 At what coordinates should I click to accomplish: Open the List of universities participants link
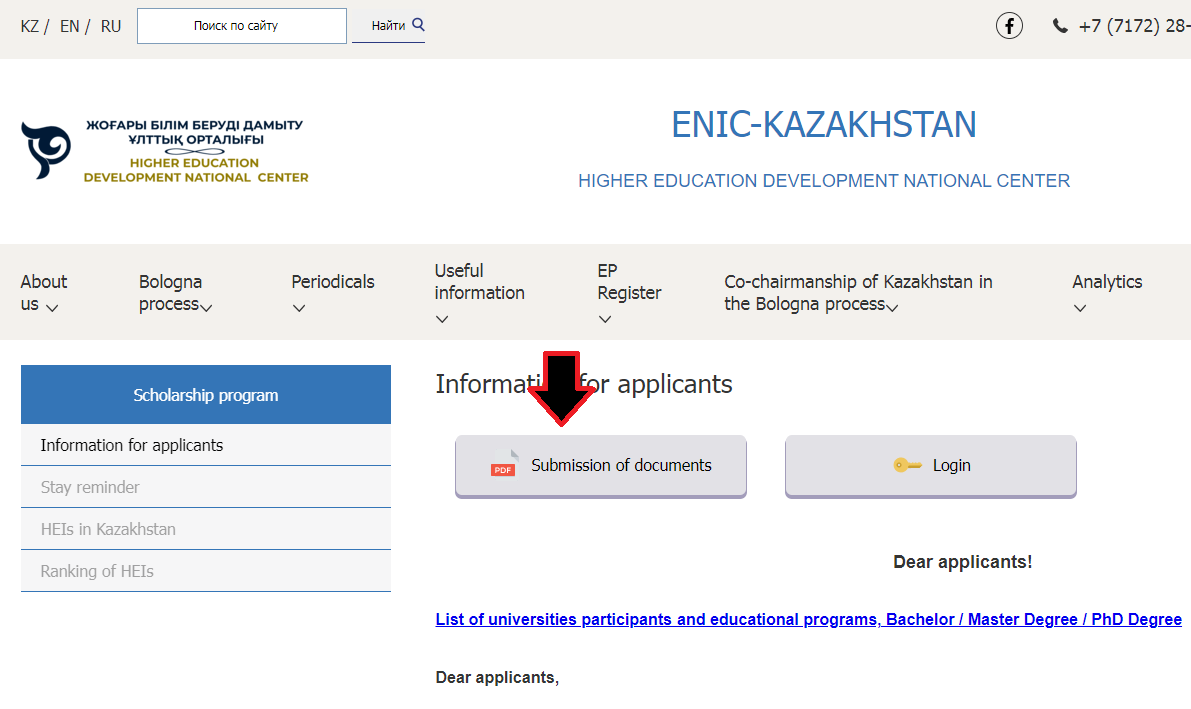[x=808, y=619]
